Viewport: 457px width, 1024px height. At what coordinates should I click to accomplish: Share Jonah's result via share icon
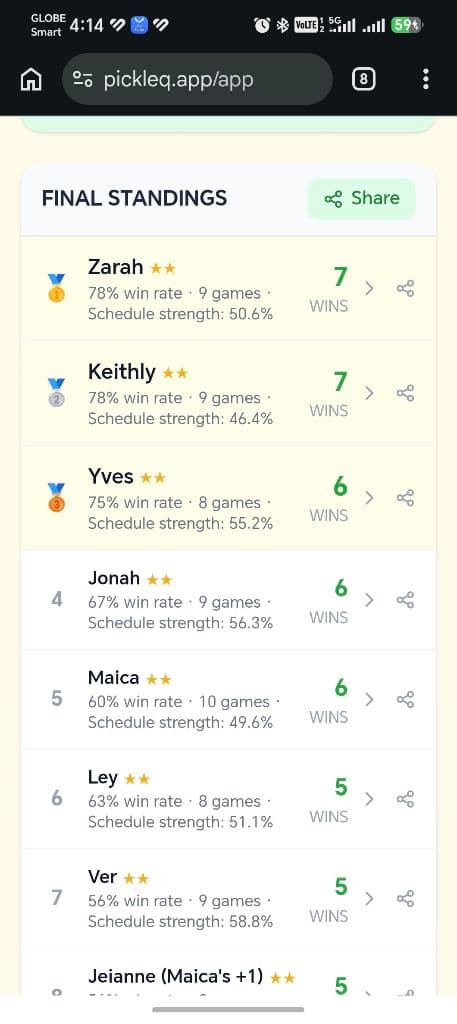[405, 600]
